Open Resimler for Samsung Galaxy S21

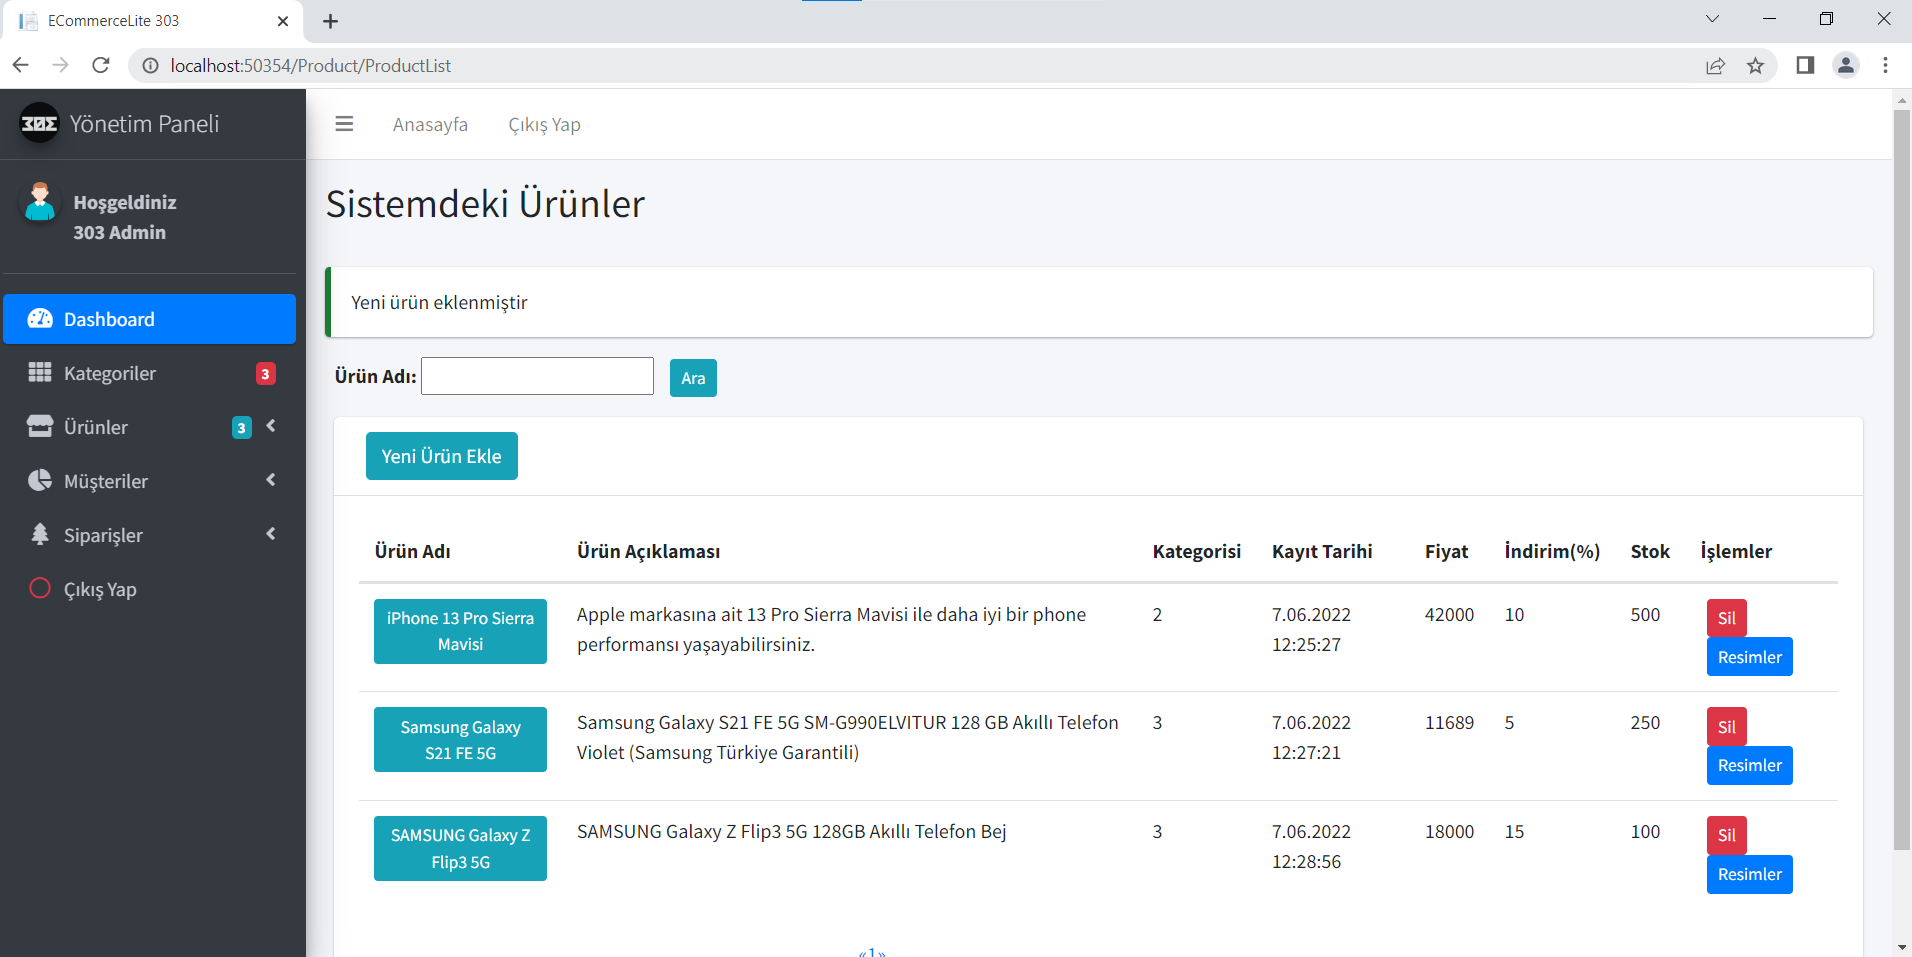pyautogui.click(x=1750, y=765)
